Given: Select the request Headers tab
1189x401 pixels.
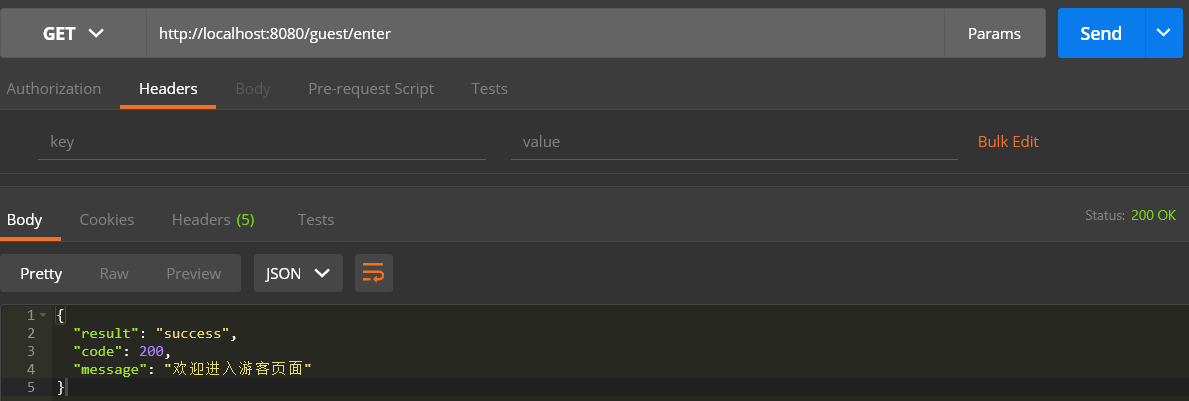Looking at the screenshot, I should [168, 89].
